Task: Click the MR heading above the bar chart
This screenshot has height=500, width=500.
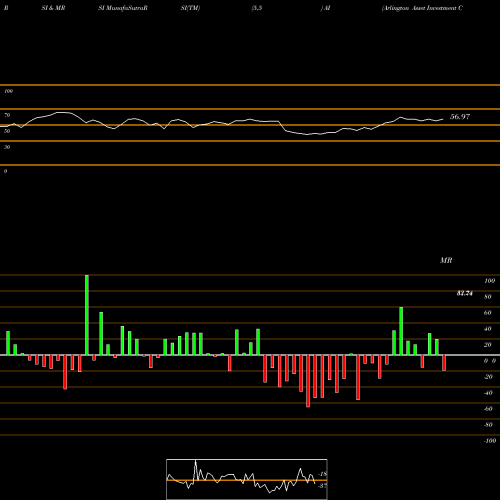Action: (446, 260)
